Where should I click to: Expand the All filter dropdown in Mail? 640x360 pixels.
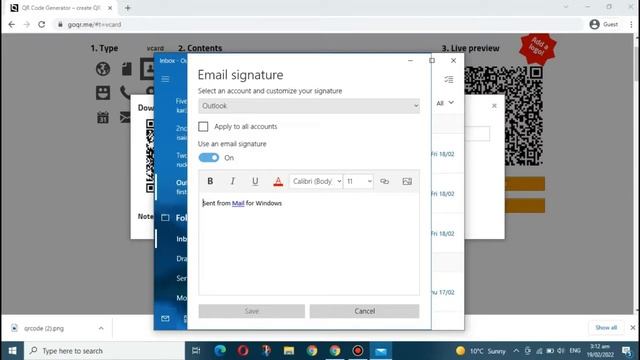(x=445, y=103)
